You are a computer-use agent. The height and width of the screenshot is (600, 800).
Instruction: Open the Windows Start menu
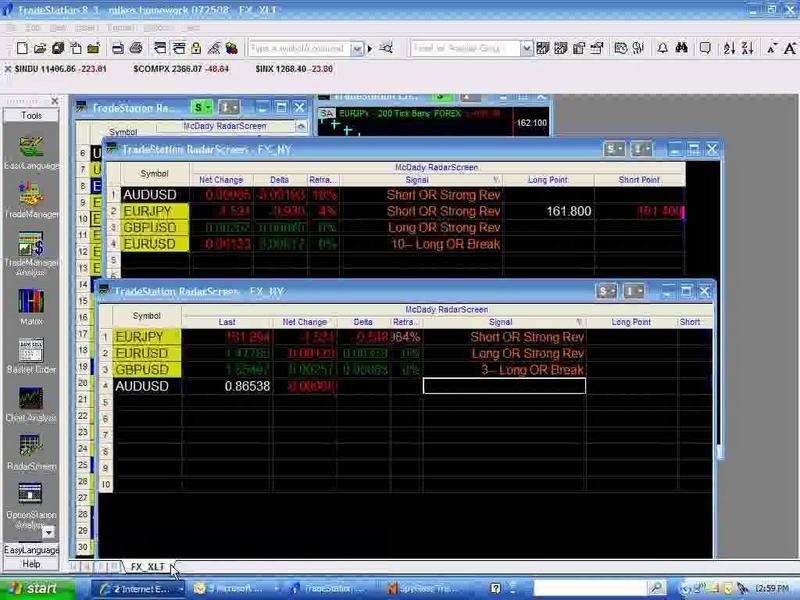click(38, 589)
